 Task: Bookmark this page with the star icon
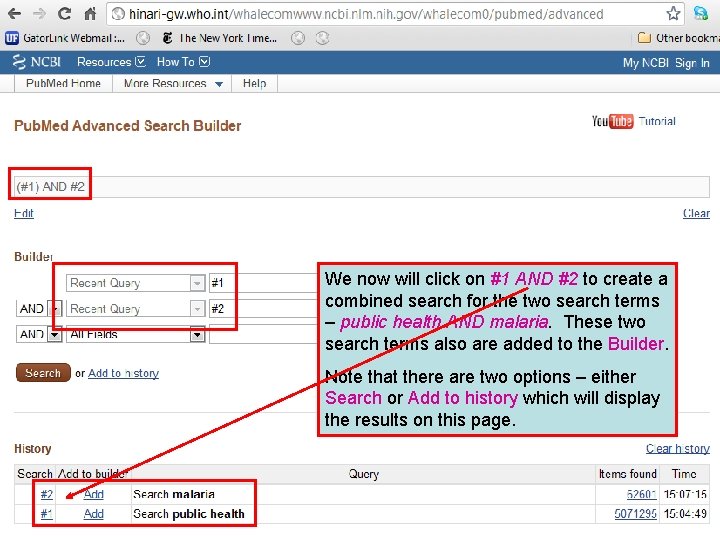673,14
